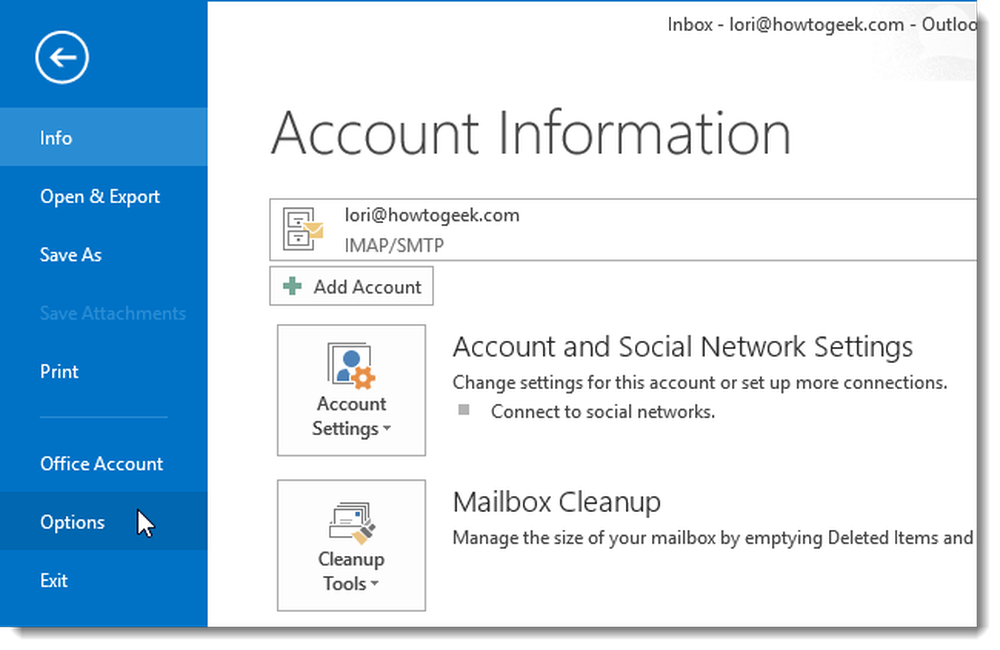1000x650 pixels.
Task: Click the mailbox icon beside lori@howtogeek.com
Action: [303, 229]
